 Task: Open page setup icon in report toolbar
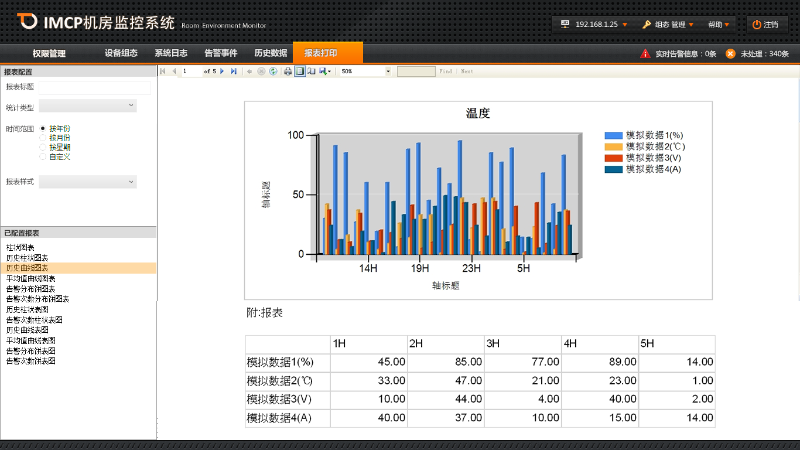[310, 72]
